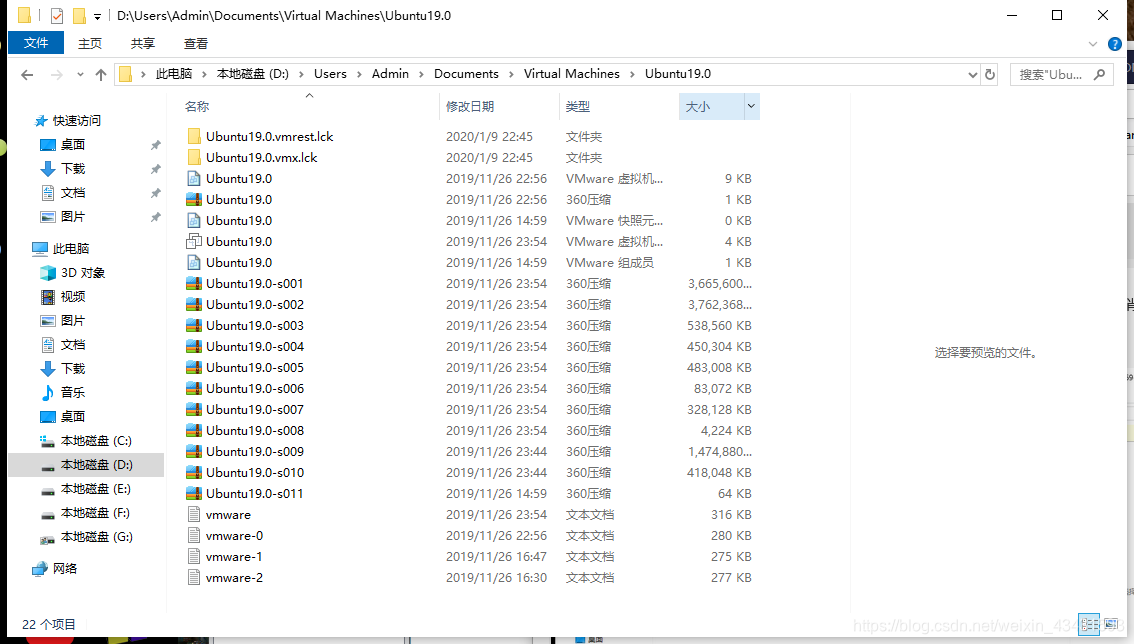Viewport: 1134px width, 644px height.
Task: Select the Ubuntu19.0.vmrest.lck folder icon
Action: [194, 136]
